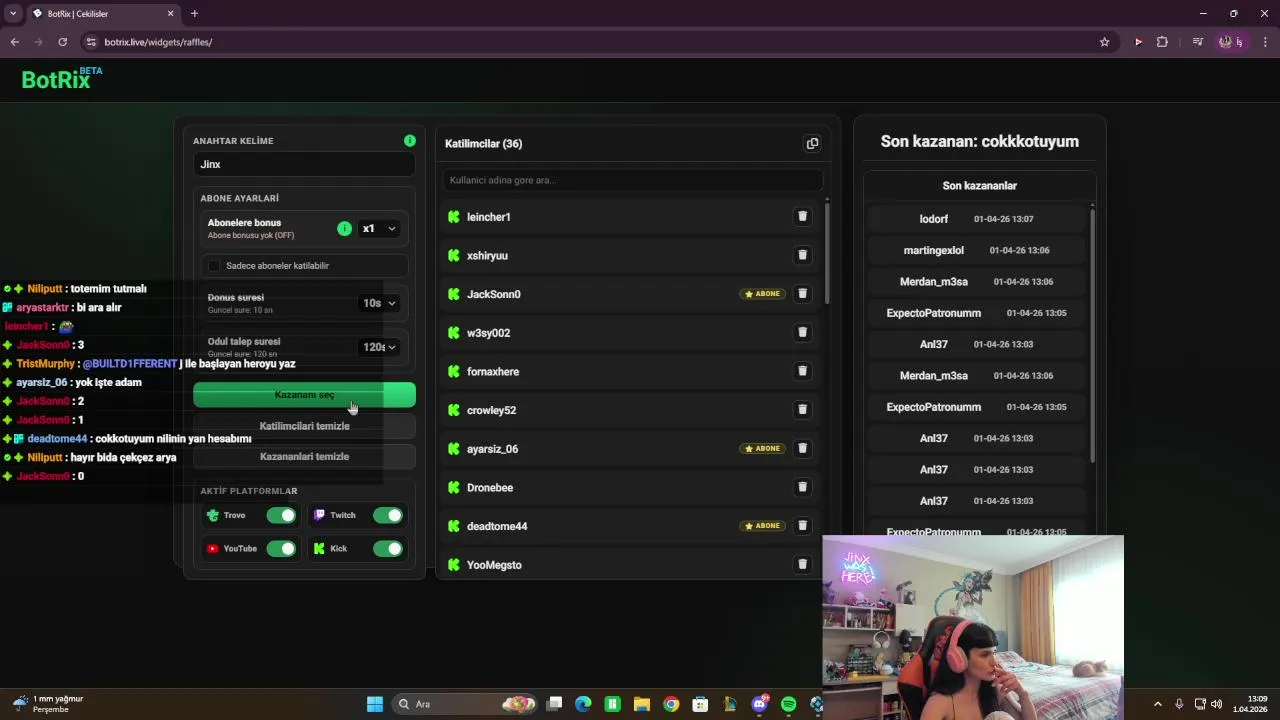Remove w3sy002 via trash icon
Image resolution: width=1280 pixels, height=720 pixels.
802,332
